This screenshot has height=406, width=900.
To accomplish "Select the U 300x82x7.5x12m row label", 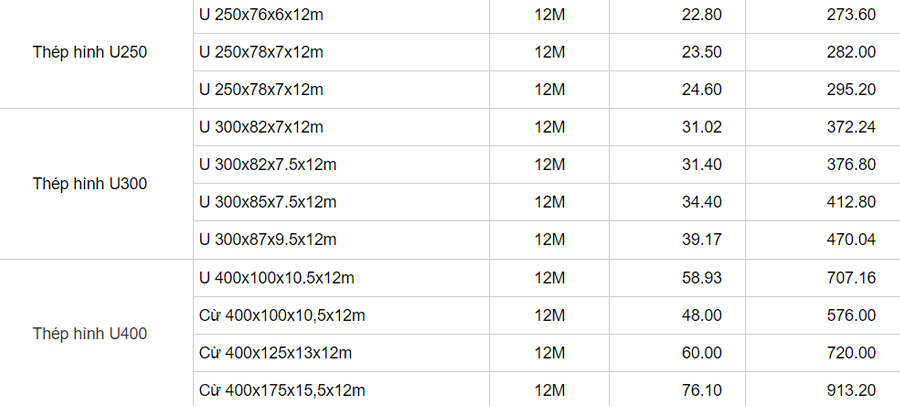I will pos(268,165).
